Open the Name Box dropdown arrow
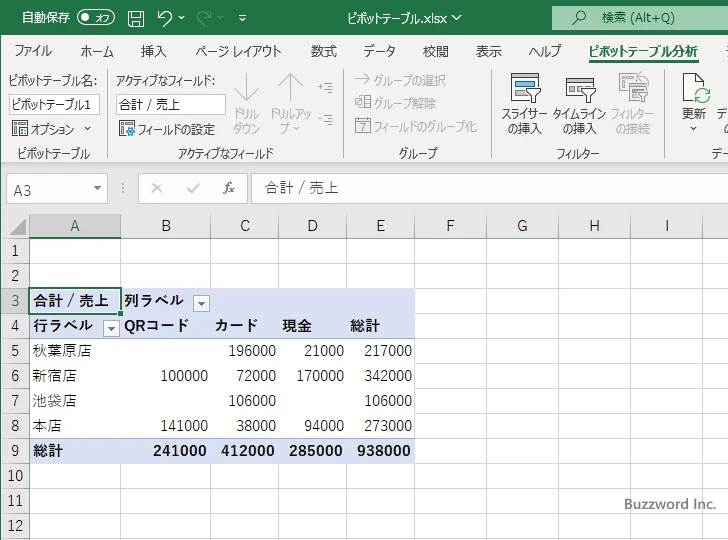The width and height of the screenshot is (728, 540). pyautogui.click(x=97, y=188)
